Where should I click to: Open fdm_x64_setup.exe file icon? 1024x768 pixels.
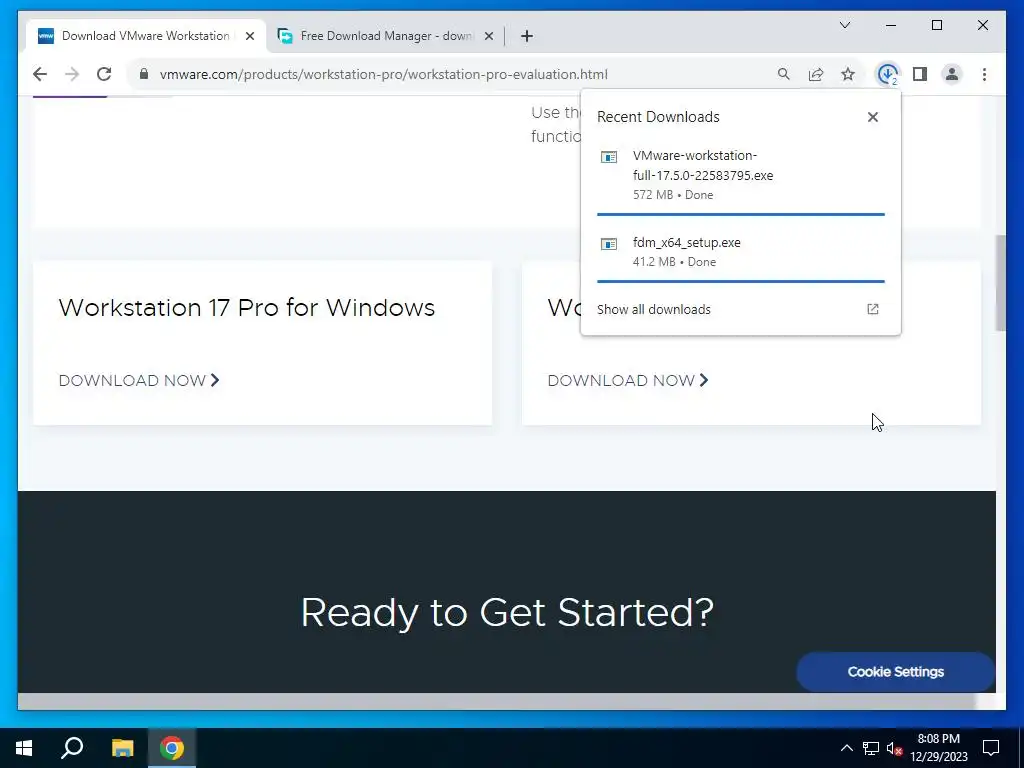point(609,244)
